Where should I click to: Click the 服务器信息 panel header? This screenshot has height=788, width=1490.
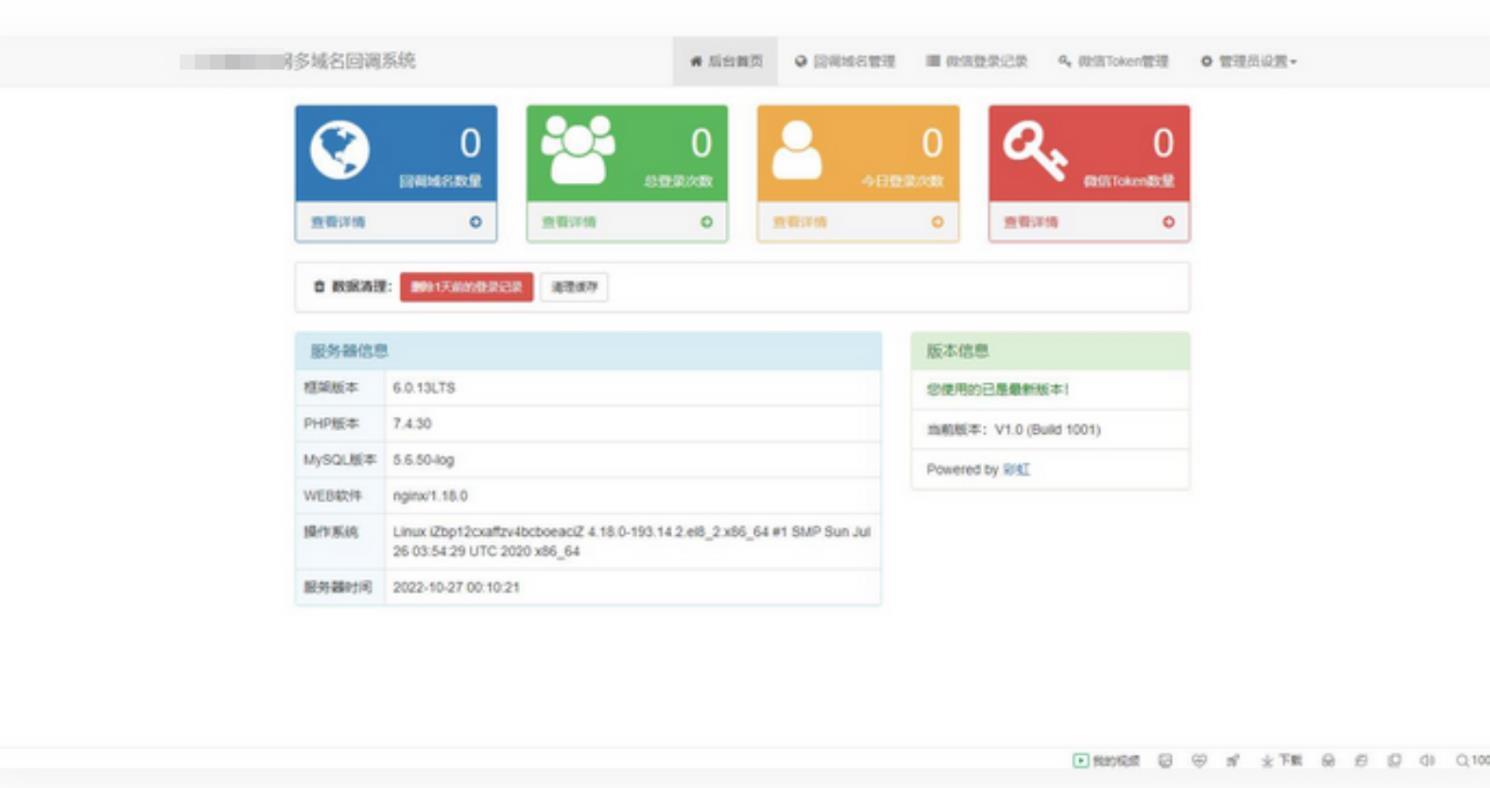[x=588, y=351]
